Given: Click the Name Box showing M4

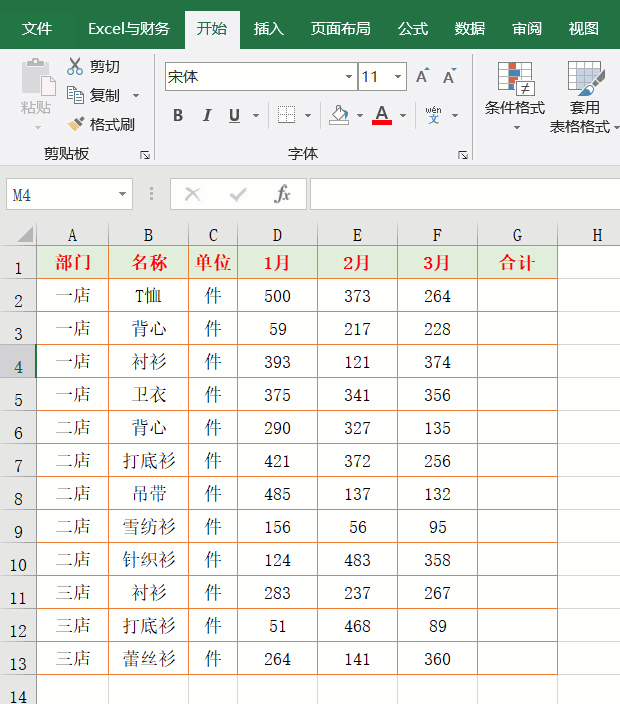Looking at the screenshot, I should pyautogui.click(x=61, y=194).
